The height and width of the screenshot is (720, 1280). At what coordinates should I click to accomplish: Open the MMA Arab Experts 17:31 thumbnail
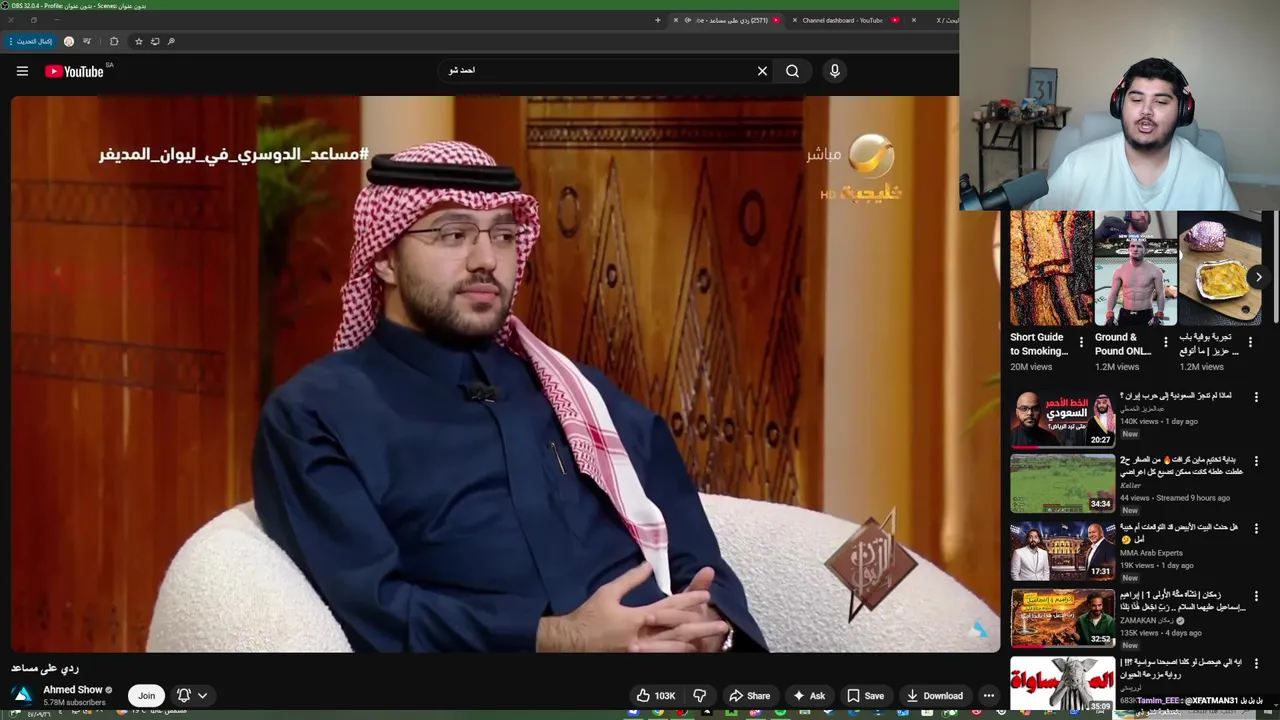coord(1062,551)
